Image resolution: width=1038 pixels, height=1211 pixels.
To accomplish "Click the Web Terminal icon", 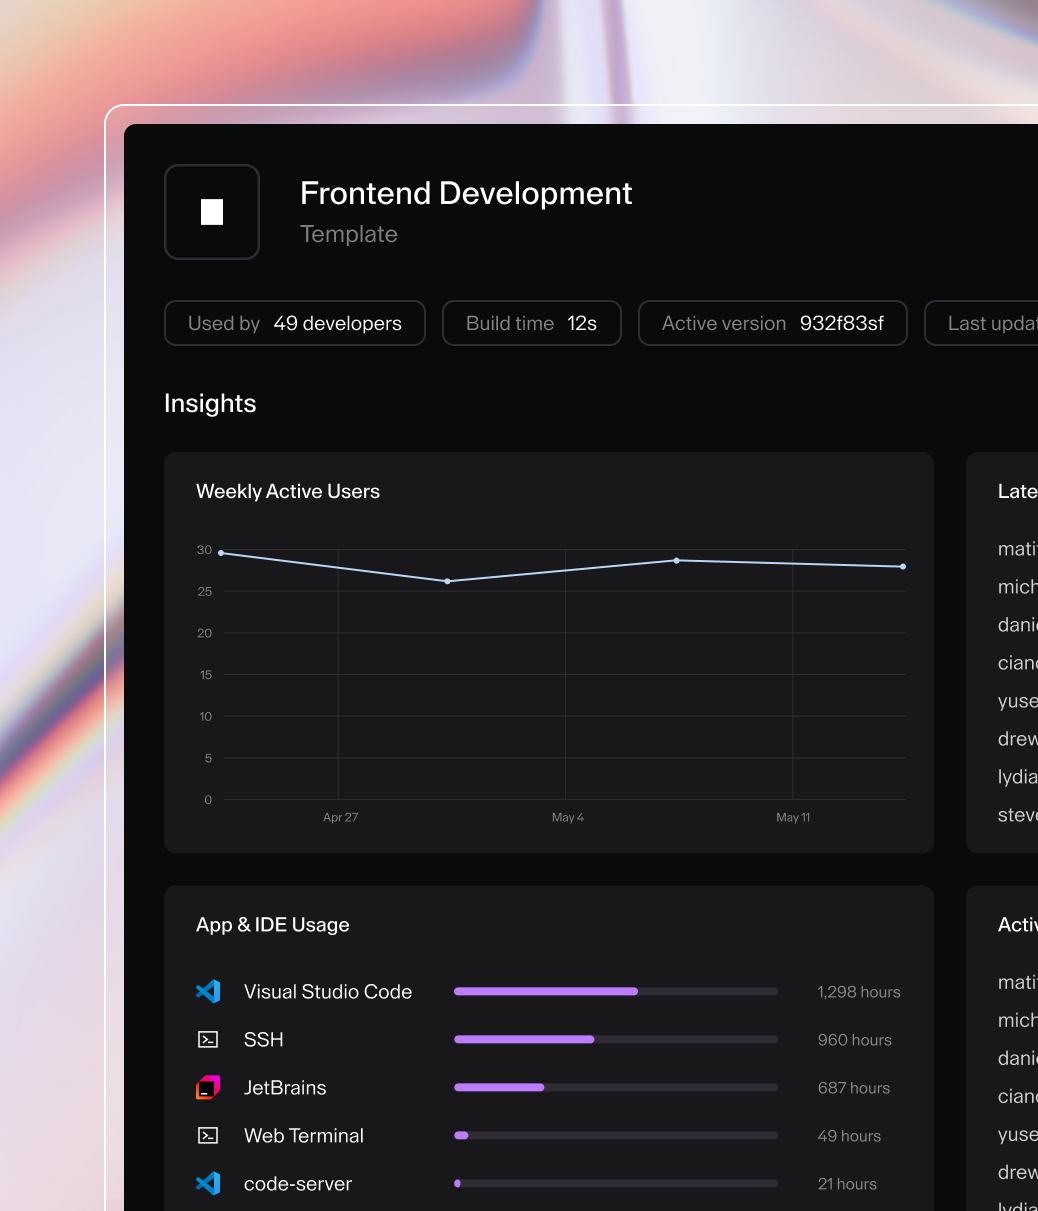I will pyautogui.click(x=208, y=1135).
